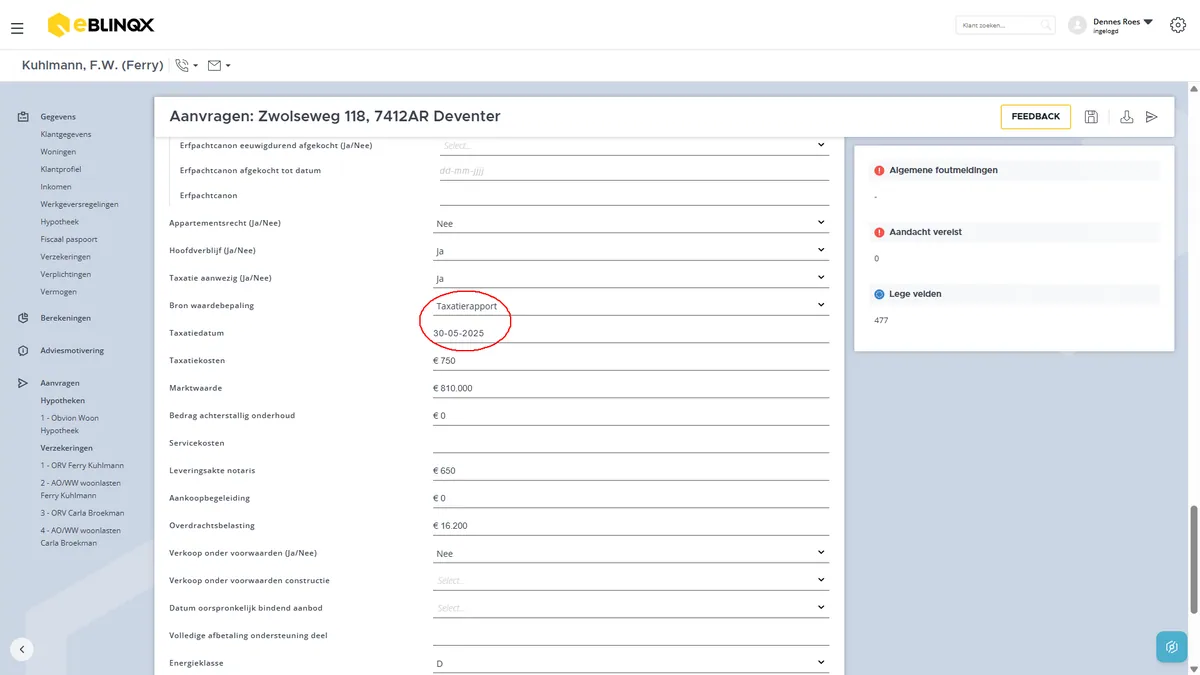
Task: Collapse the sidebar with the chevron button
Action: (x=22, y=648)
